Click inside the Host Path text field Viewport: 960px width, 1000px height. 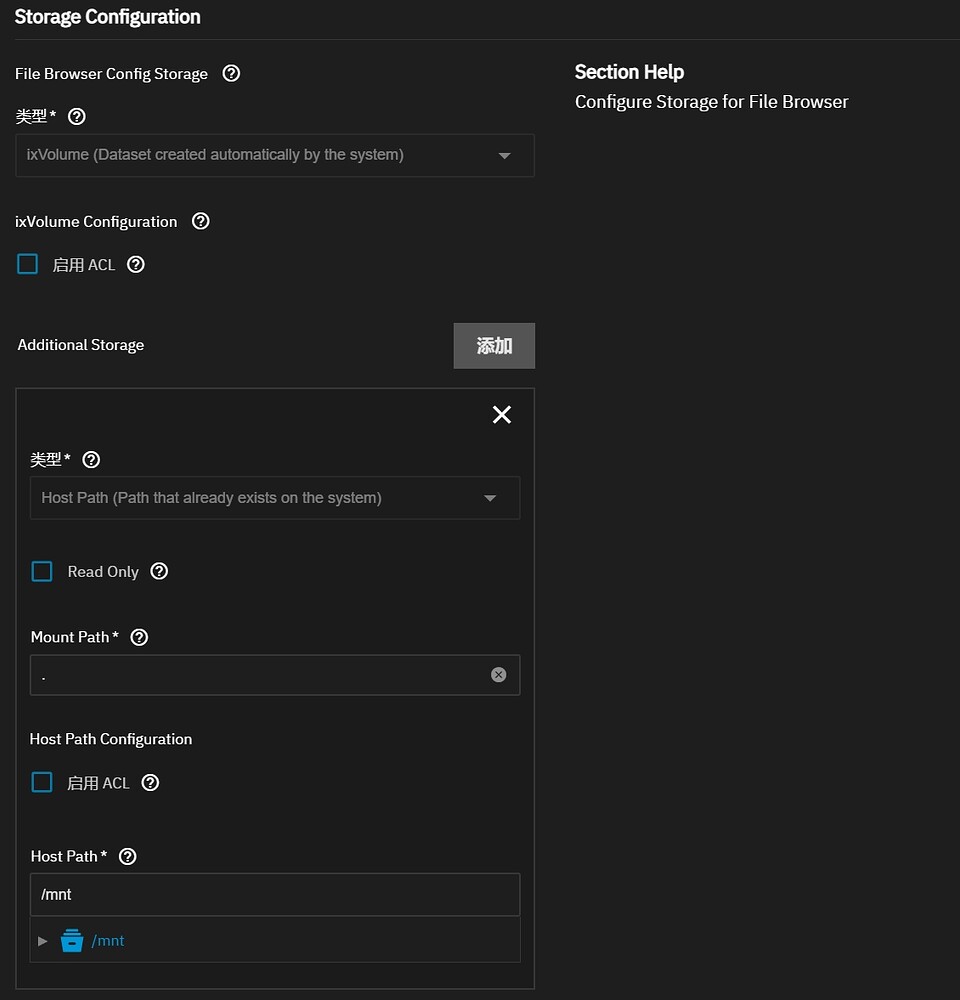click(x=275, y=894)
